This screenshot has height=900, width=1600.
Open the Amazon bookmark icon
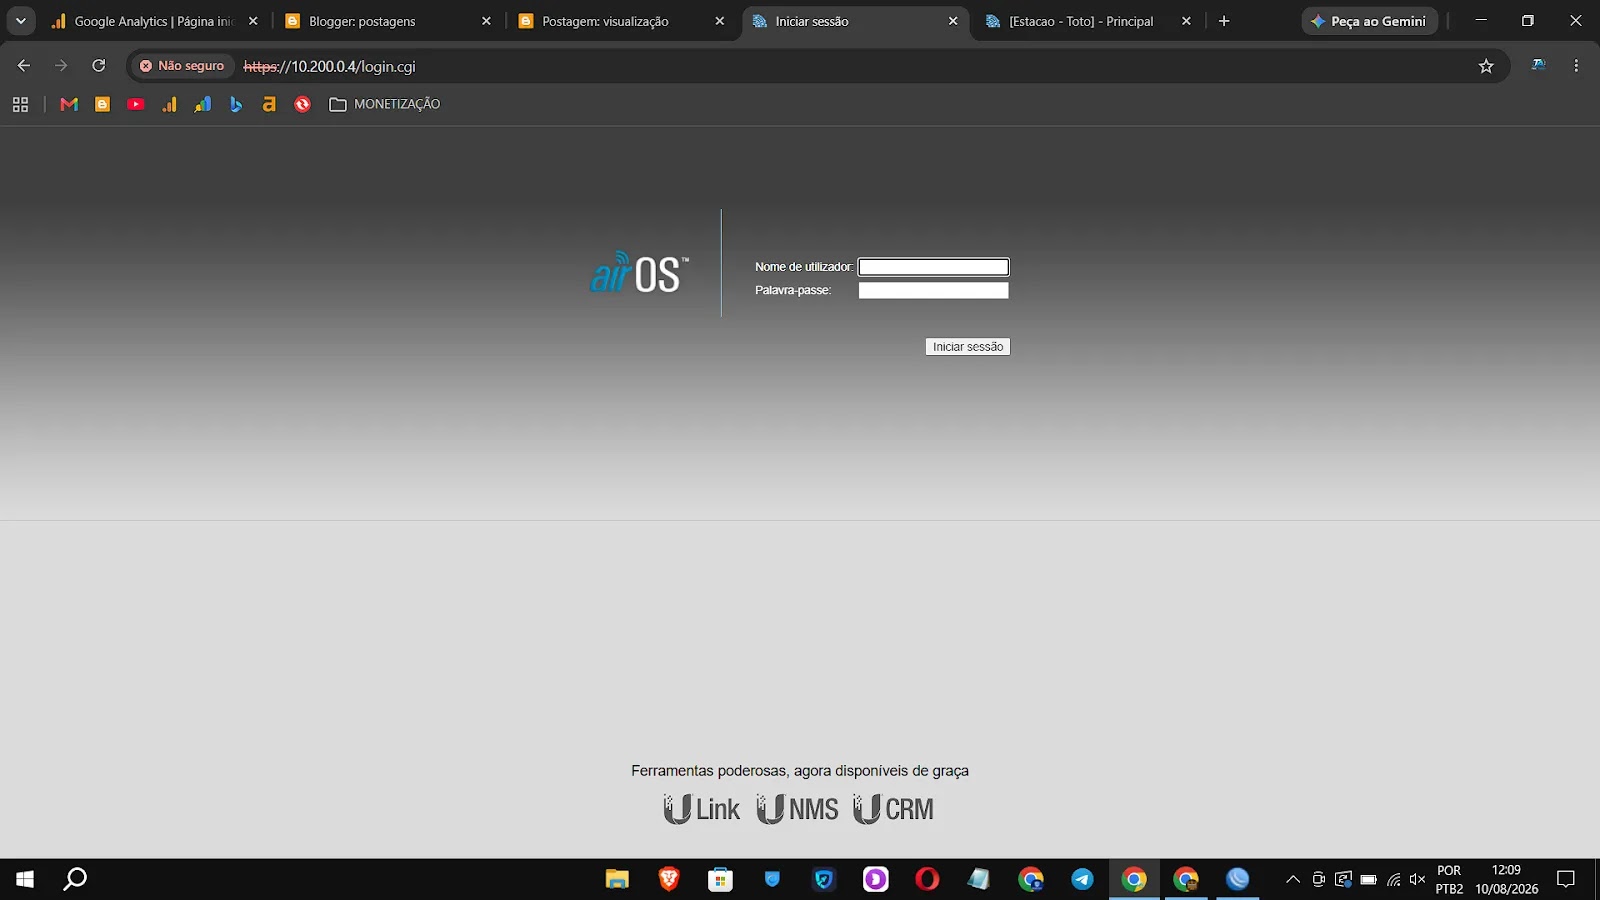coord(269,104)
